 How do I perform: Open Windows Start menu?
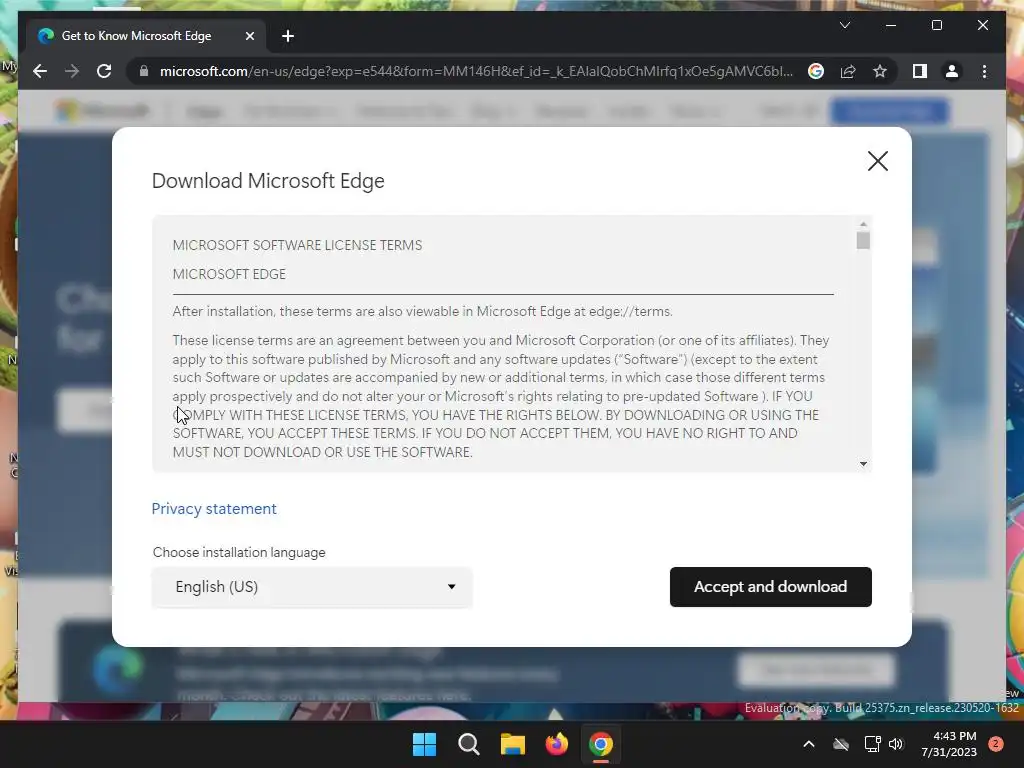(424, 744)
